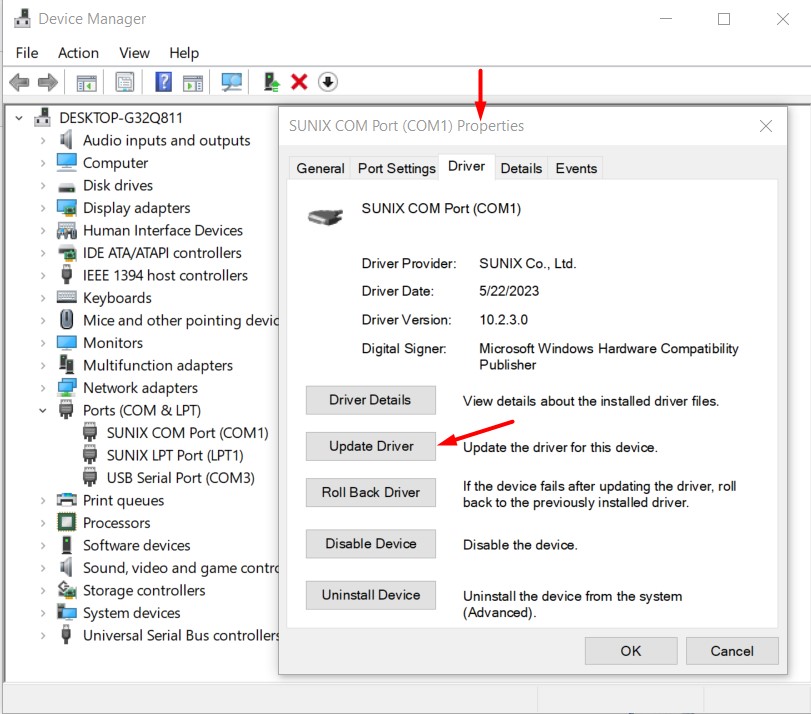This screenshot has width=811, height=714.
Task: Expand the IDE ATA/ATAPI controllers chevron
Action: pos(43,253)
